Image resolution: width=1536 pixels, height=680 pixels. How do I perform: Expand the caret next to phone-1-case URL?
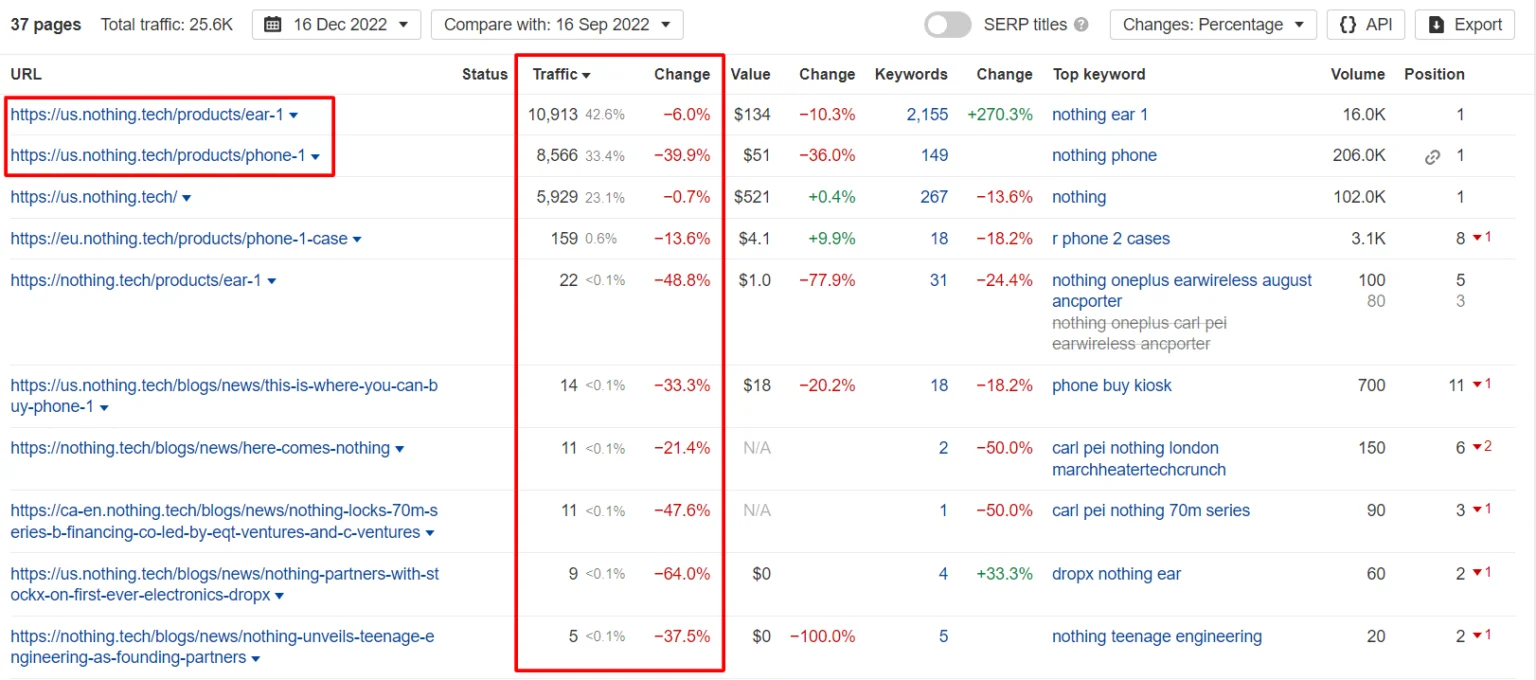(357, 240)
